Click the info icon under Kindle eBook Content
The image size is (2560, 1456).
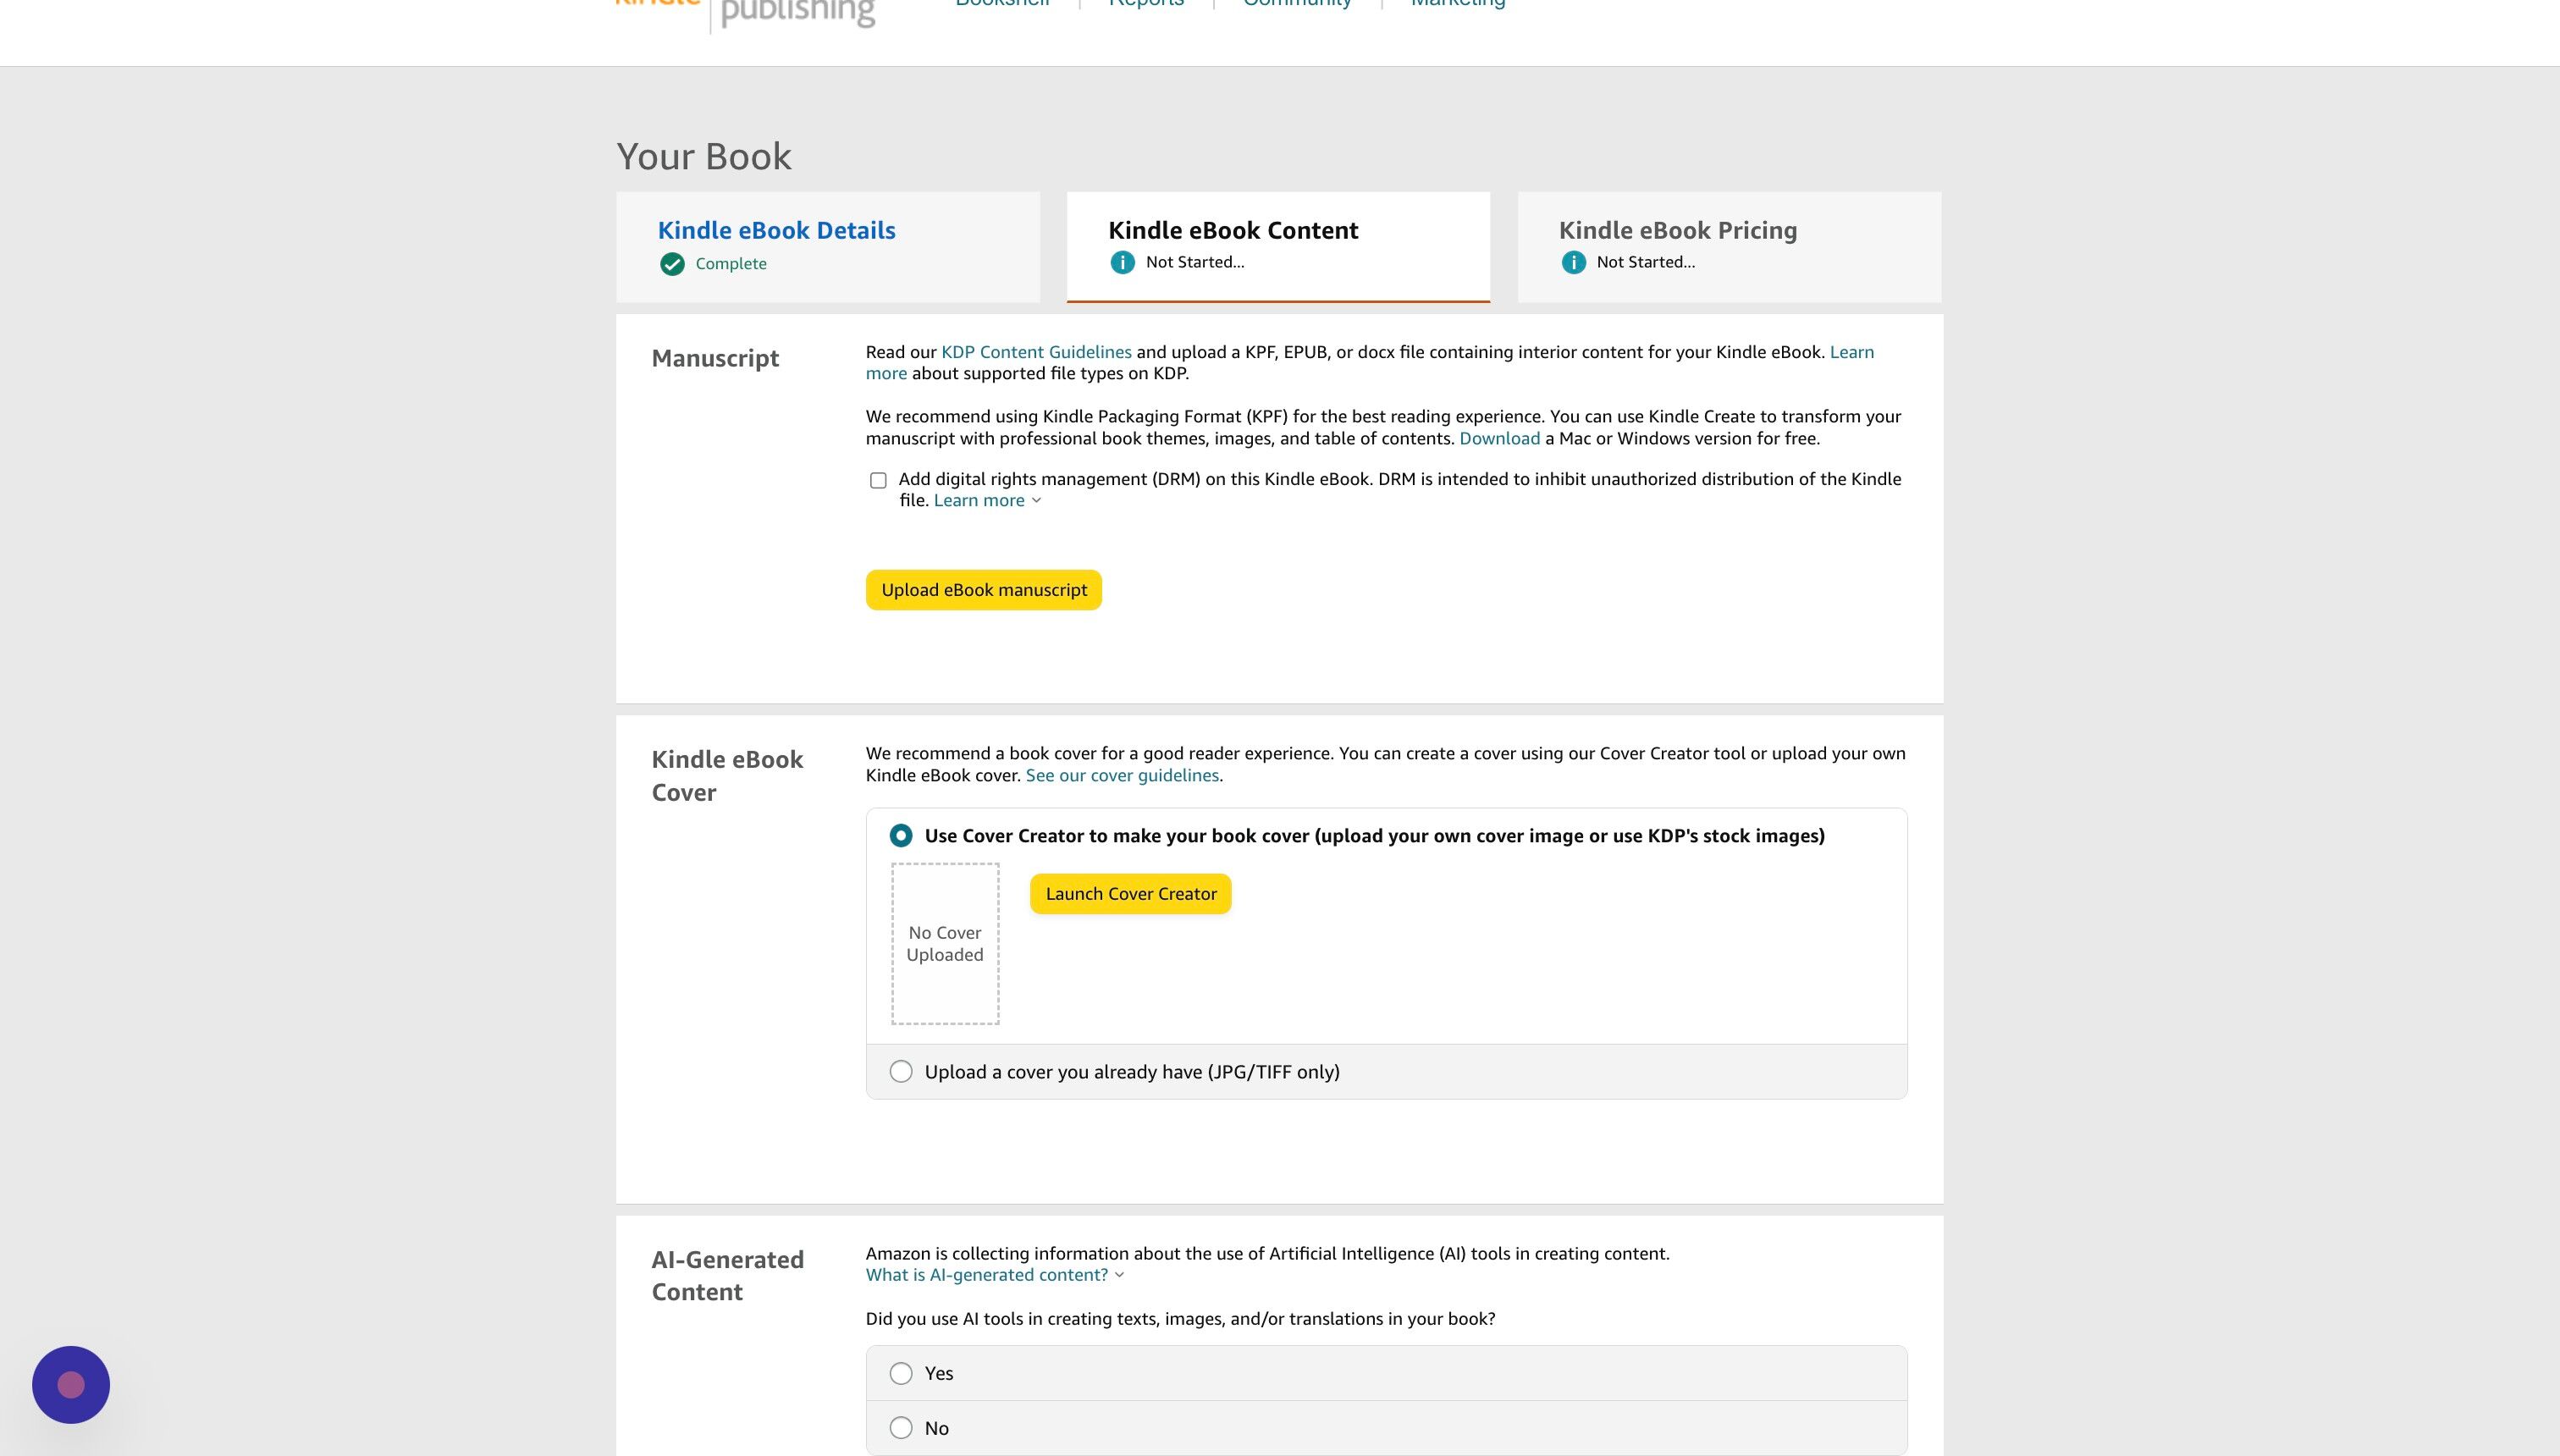[1122, 262]
